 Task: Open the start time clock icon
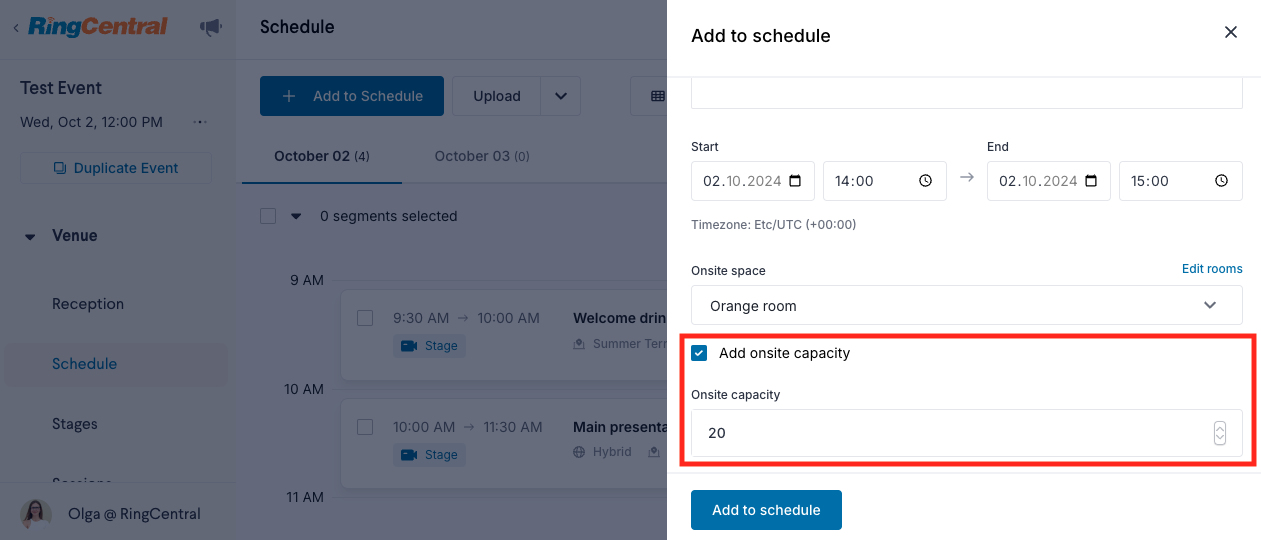[925, 181]
